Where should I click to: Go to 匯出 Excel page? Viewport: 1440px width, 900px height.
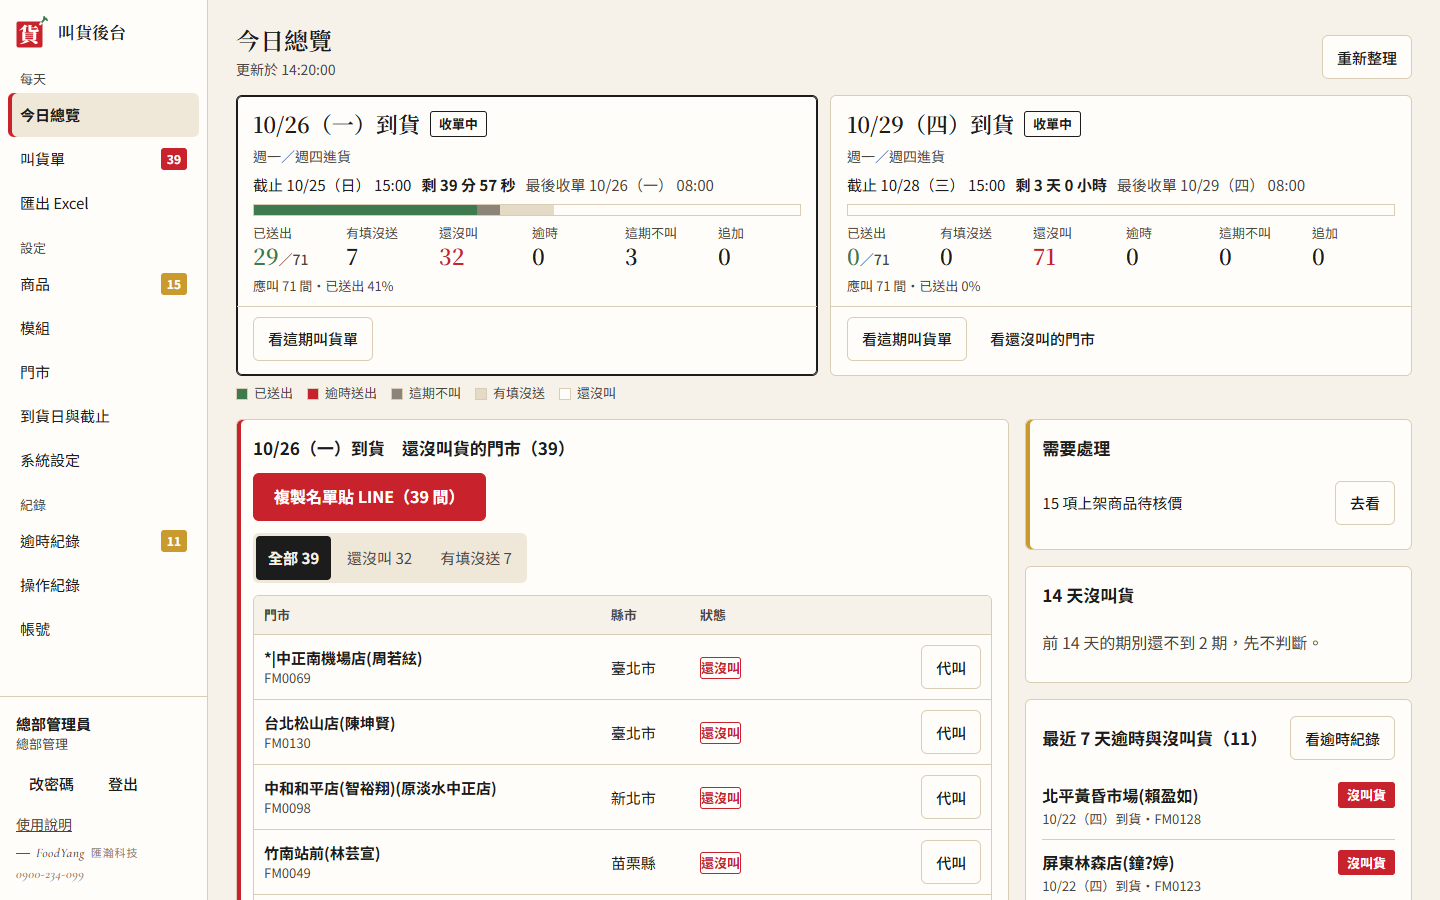(104, 203)
